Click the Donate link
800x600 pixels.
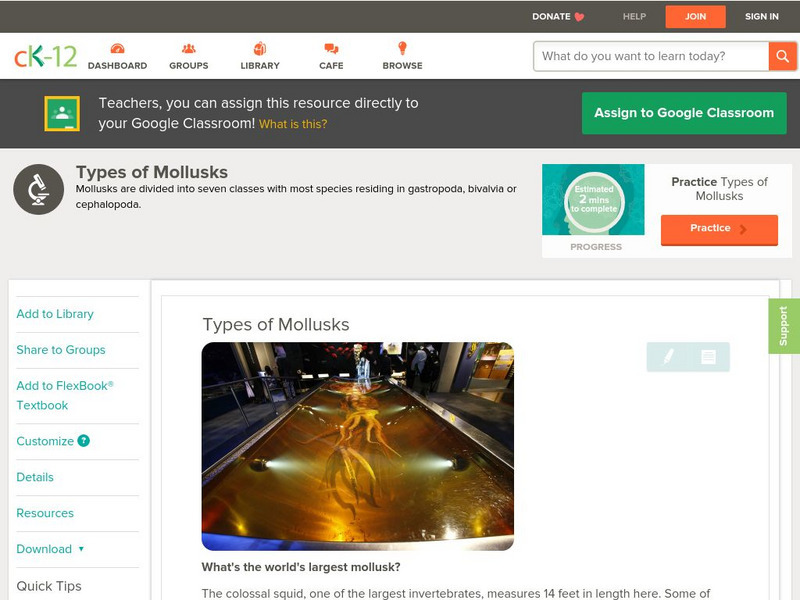tap(558, 16)
